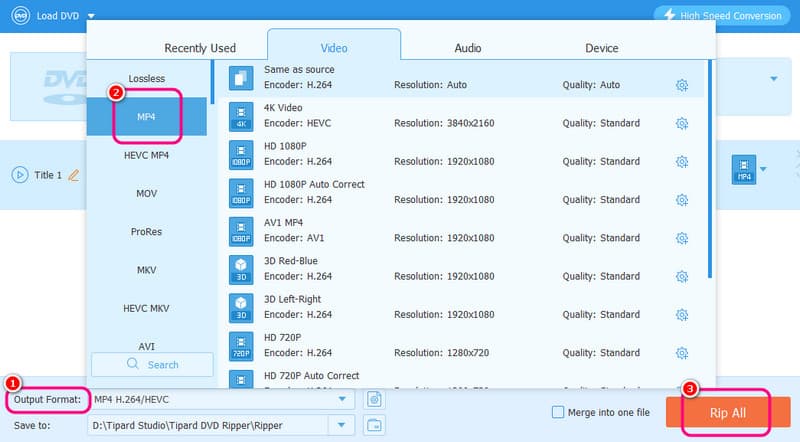Click the MP4 output format icon for Title 1
Screen dimensions: 800x442
pos(744,169)
